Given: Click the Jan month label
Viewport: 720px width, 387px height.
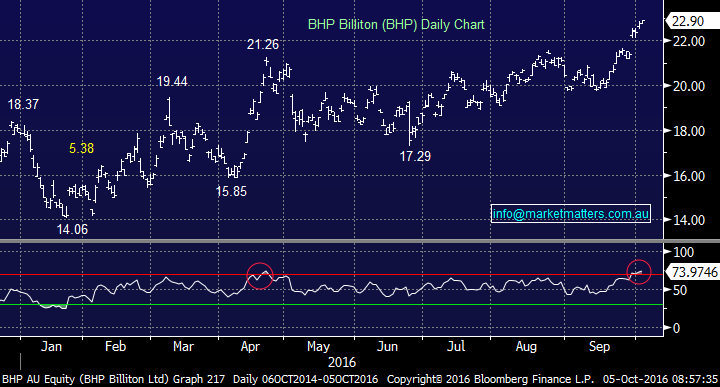Looking at the screenshot, I should (x=51, y=346).
